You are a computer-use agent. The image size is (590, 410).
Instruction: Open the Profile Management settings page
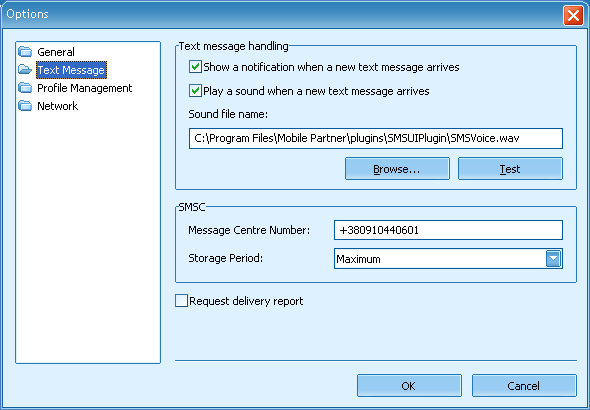coord(85,88)
